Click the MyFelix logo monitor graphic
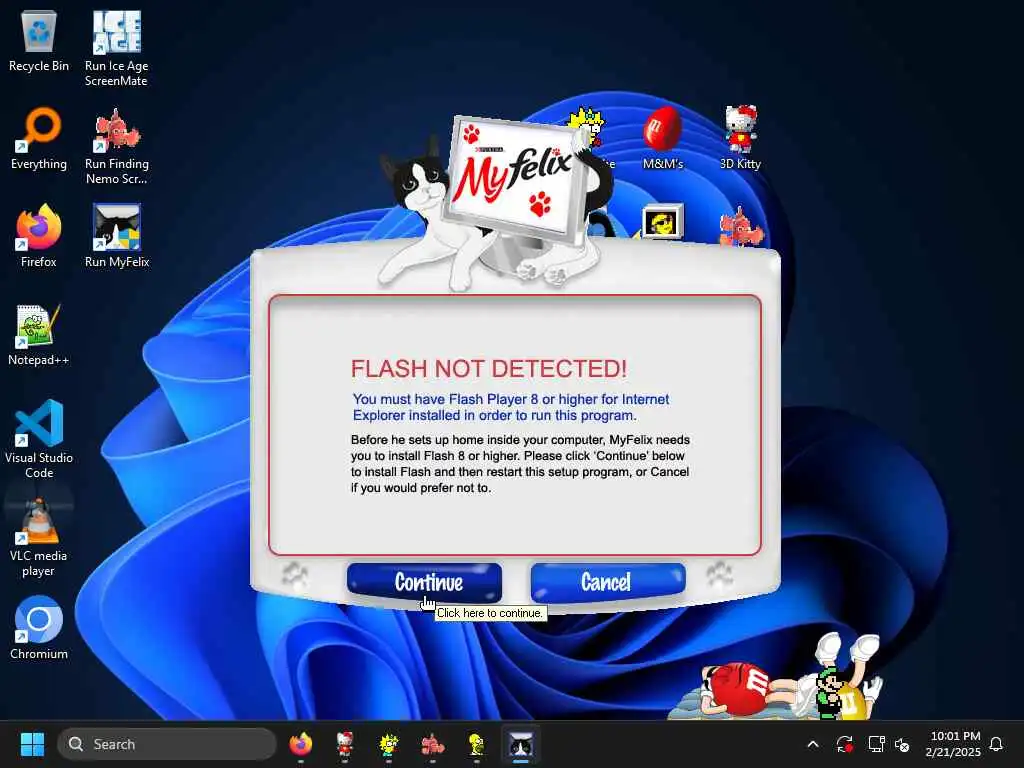1024x768 pixels. [x=516, y=180]
